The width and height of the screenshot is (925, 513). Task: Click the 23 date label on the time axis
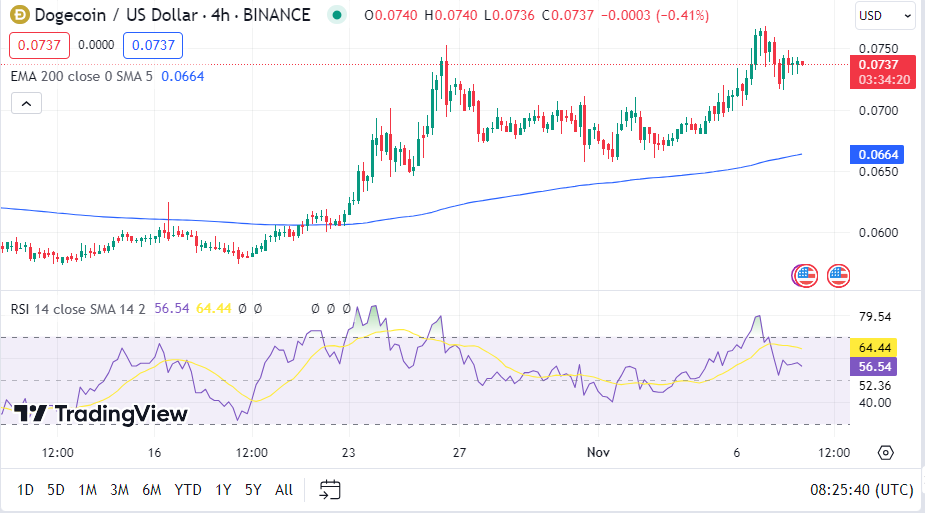click(349, 452)
